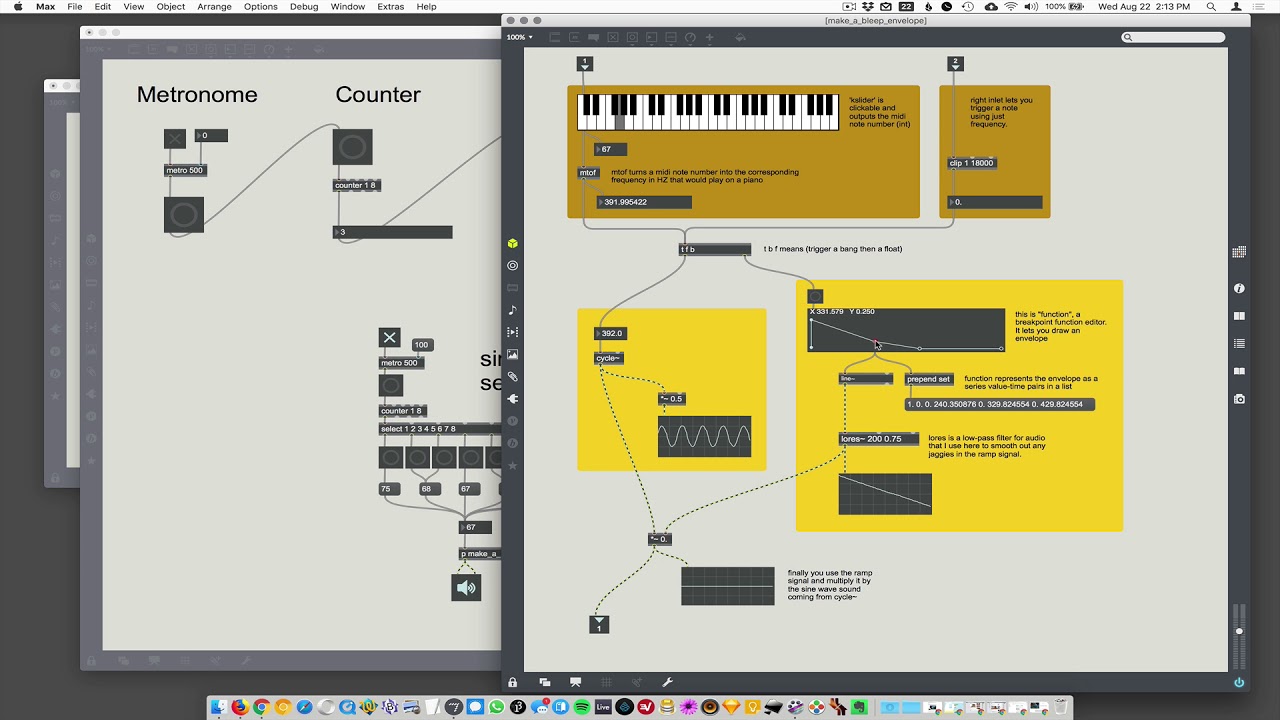Open Spotify from the Dock
This screenshot has height=720, width=1280.
click(582, 707)
